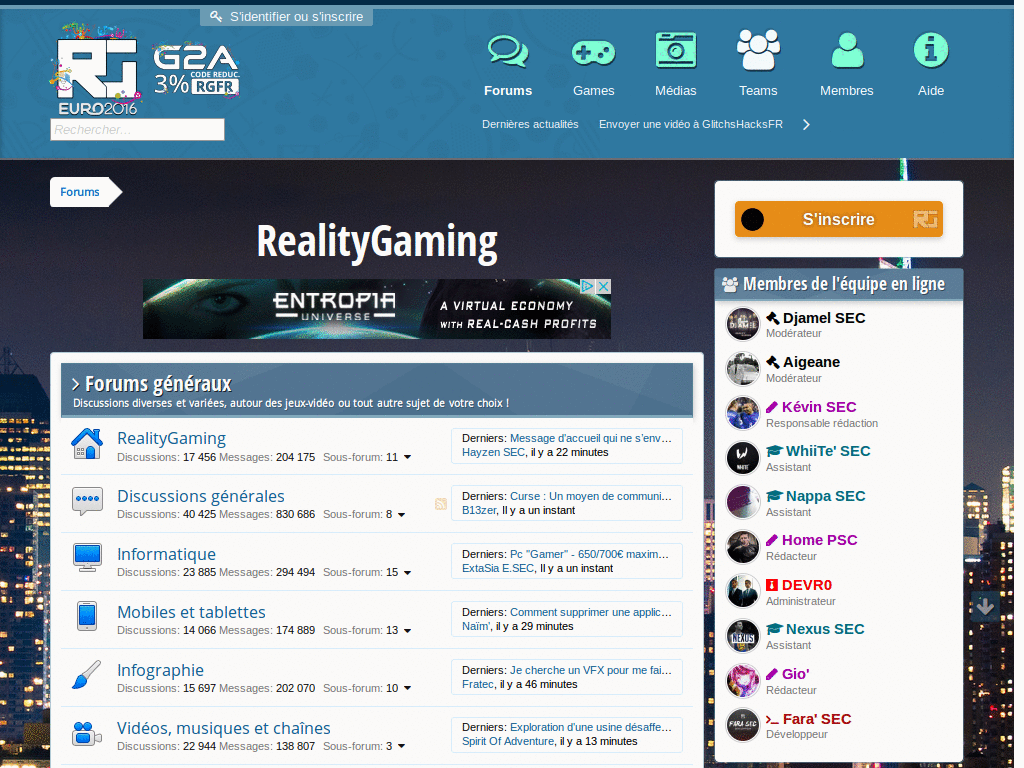Open Home PSC avatar

pyautogui.click(x=743, y=547)
